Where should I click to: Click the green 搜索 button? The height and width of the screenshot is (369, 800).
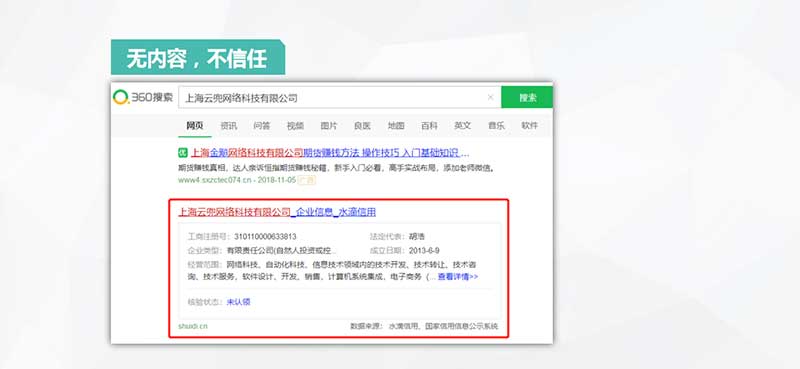[x=527, y=97]
